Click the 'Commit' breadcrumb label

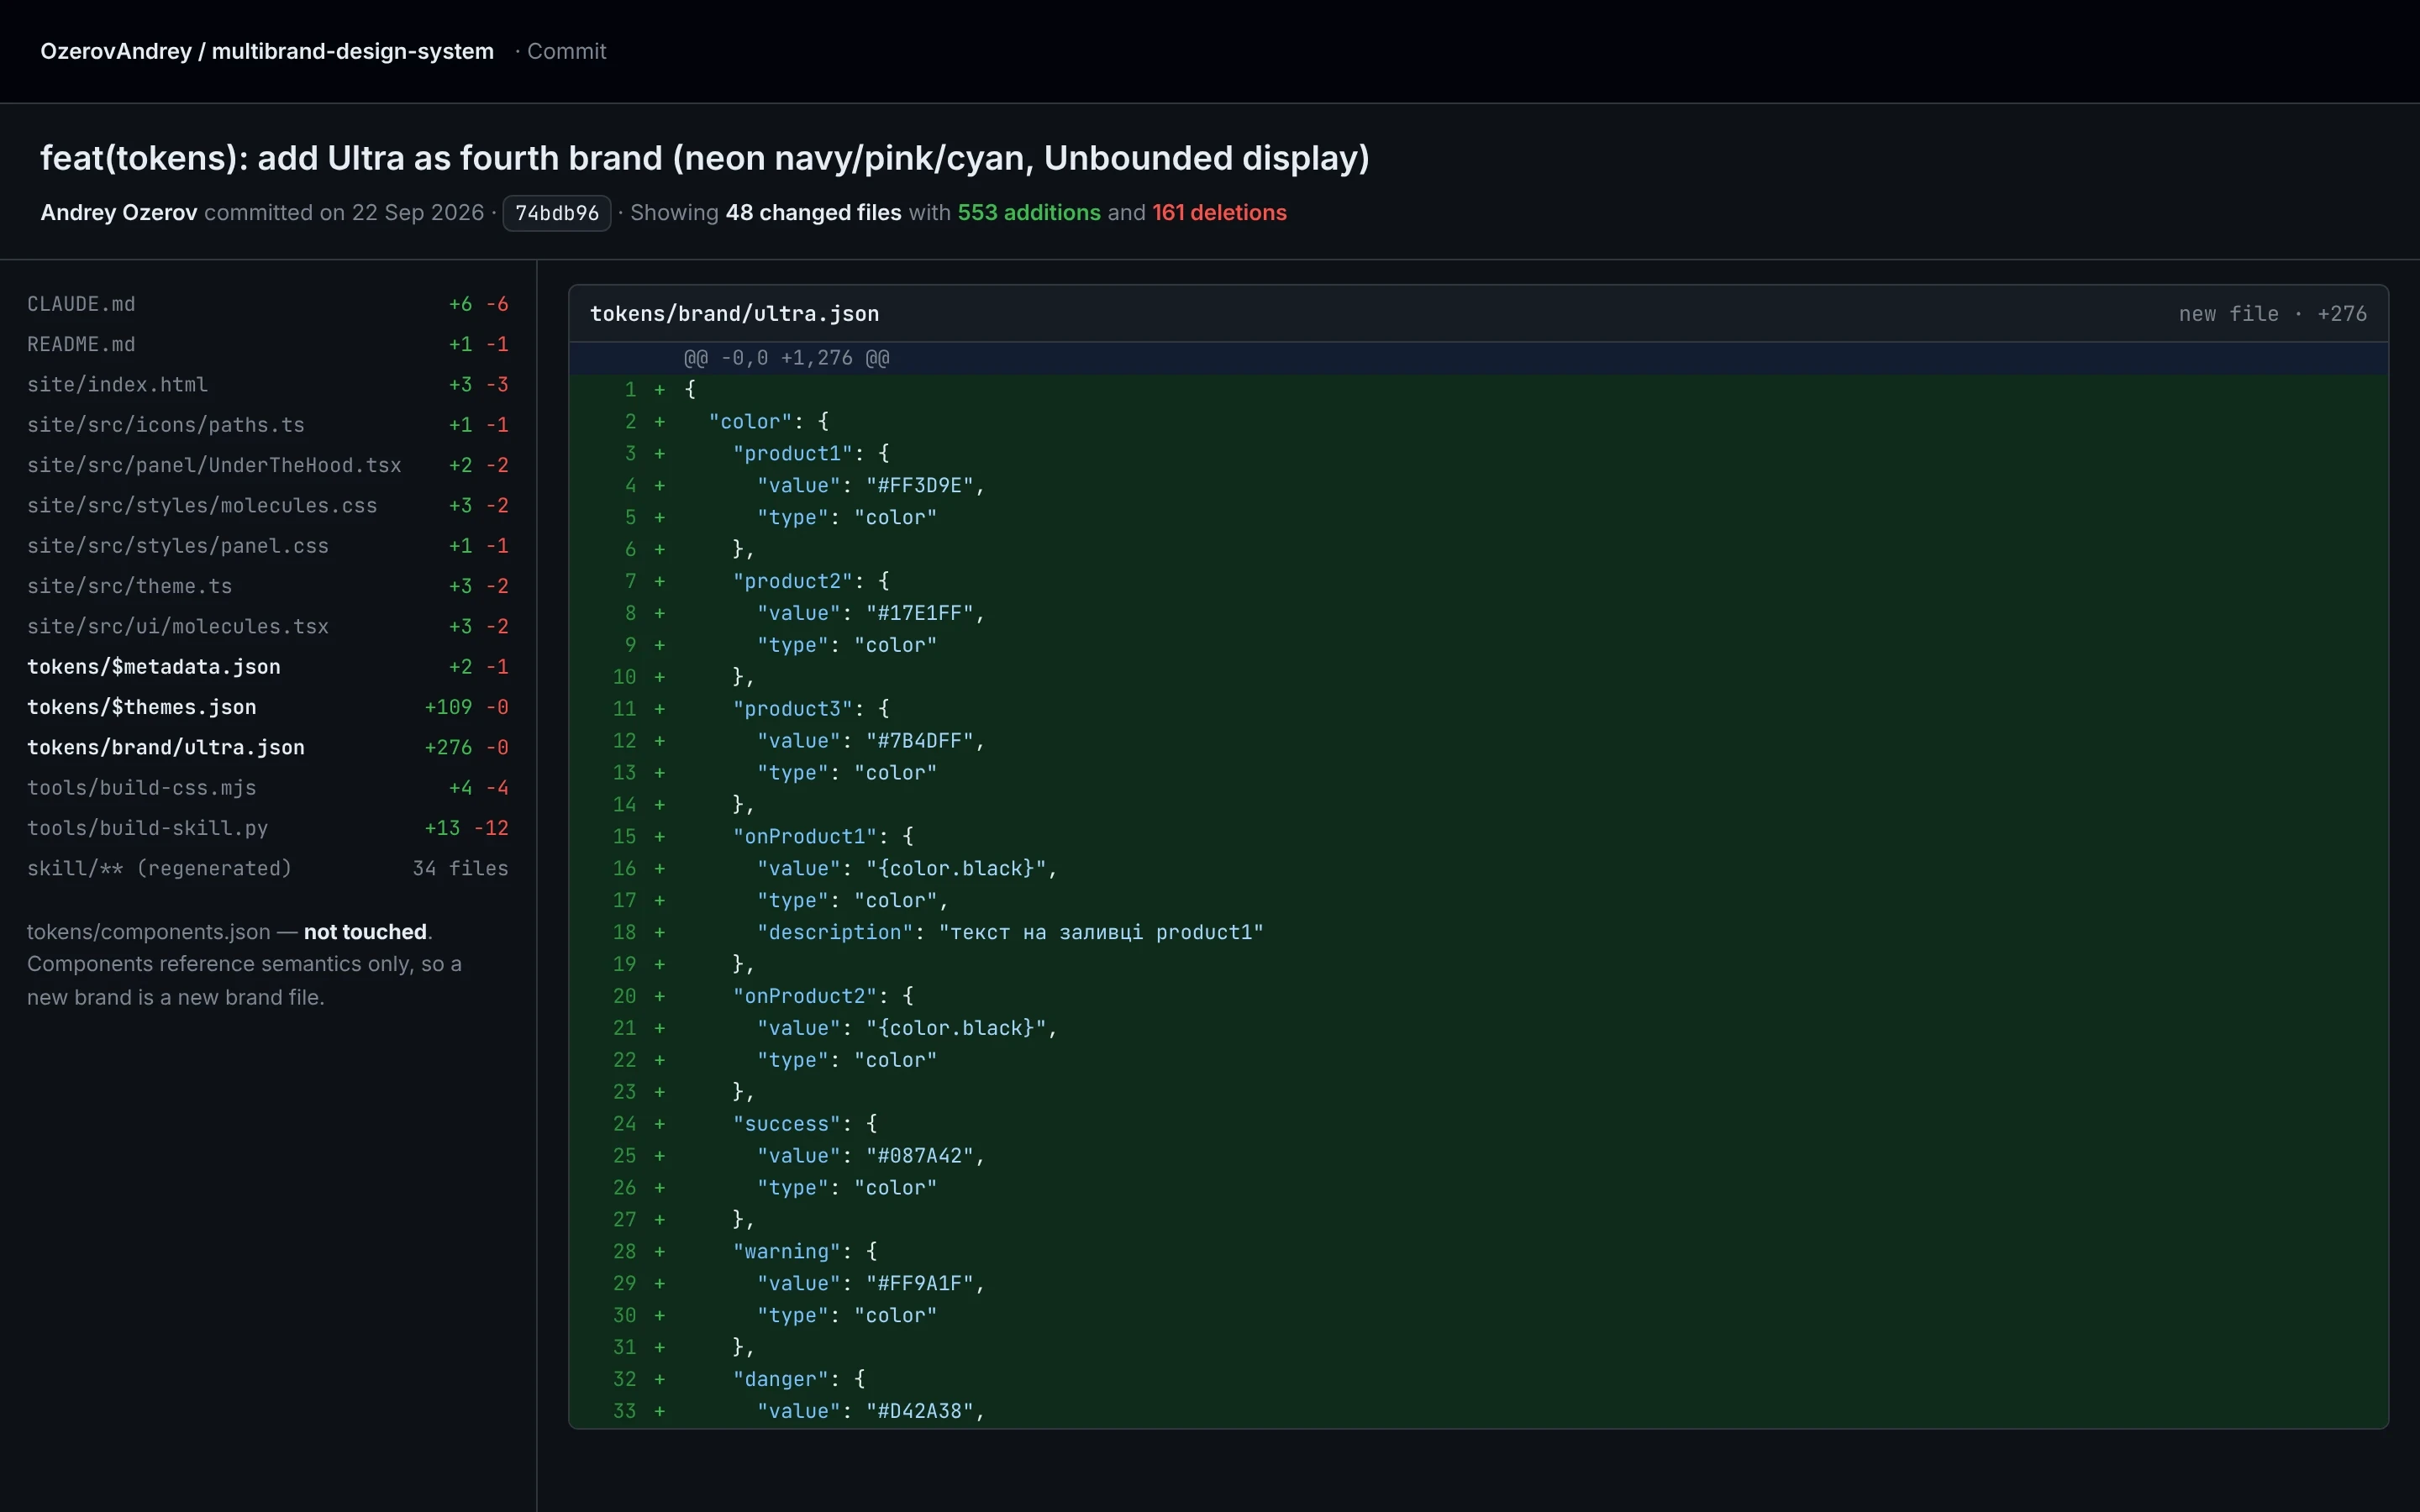click(566, 51)
